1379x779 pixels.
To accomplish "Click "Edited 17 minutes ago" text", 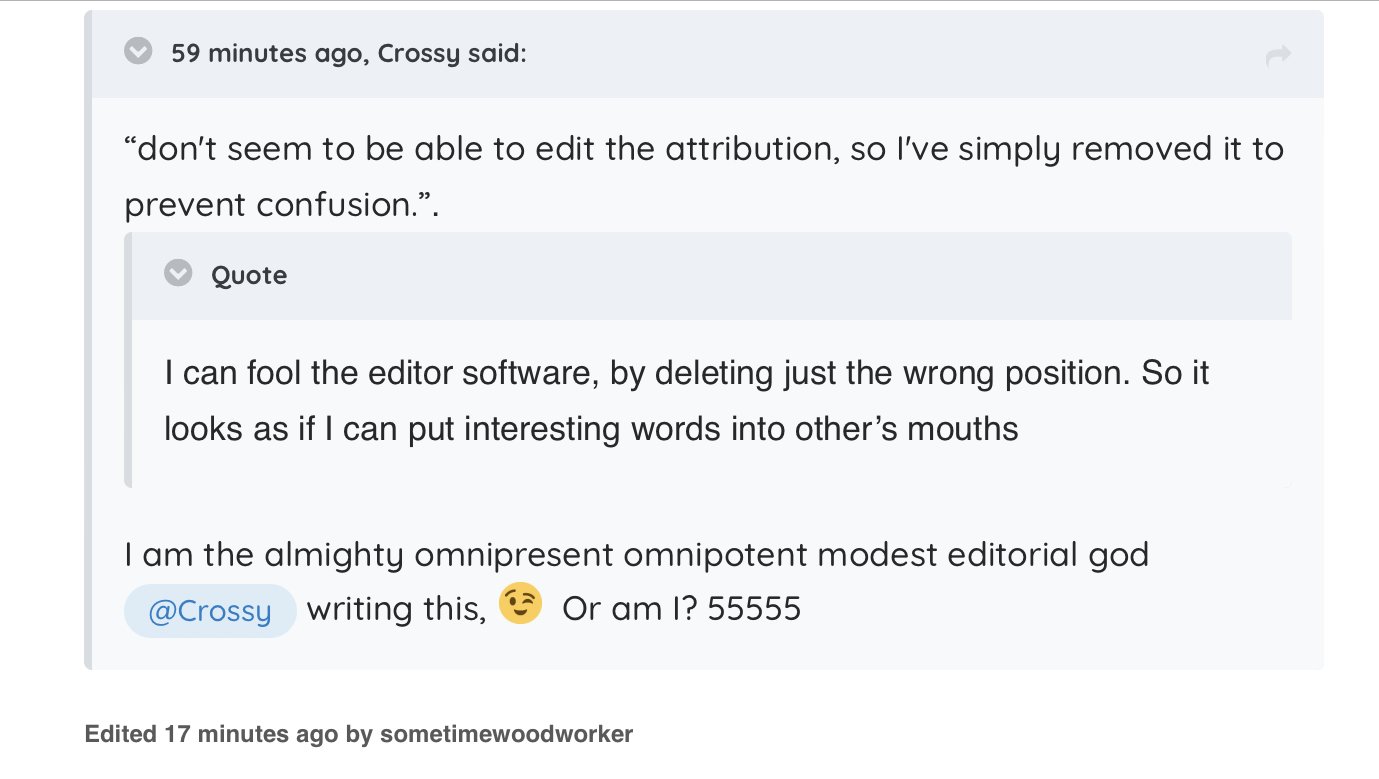I will pyautogui.click(x=211, y=734).
